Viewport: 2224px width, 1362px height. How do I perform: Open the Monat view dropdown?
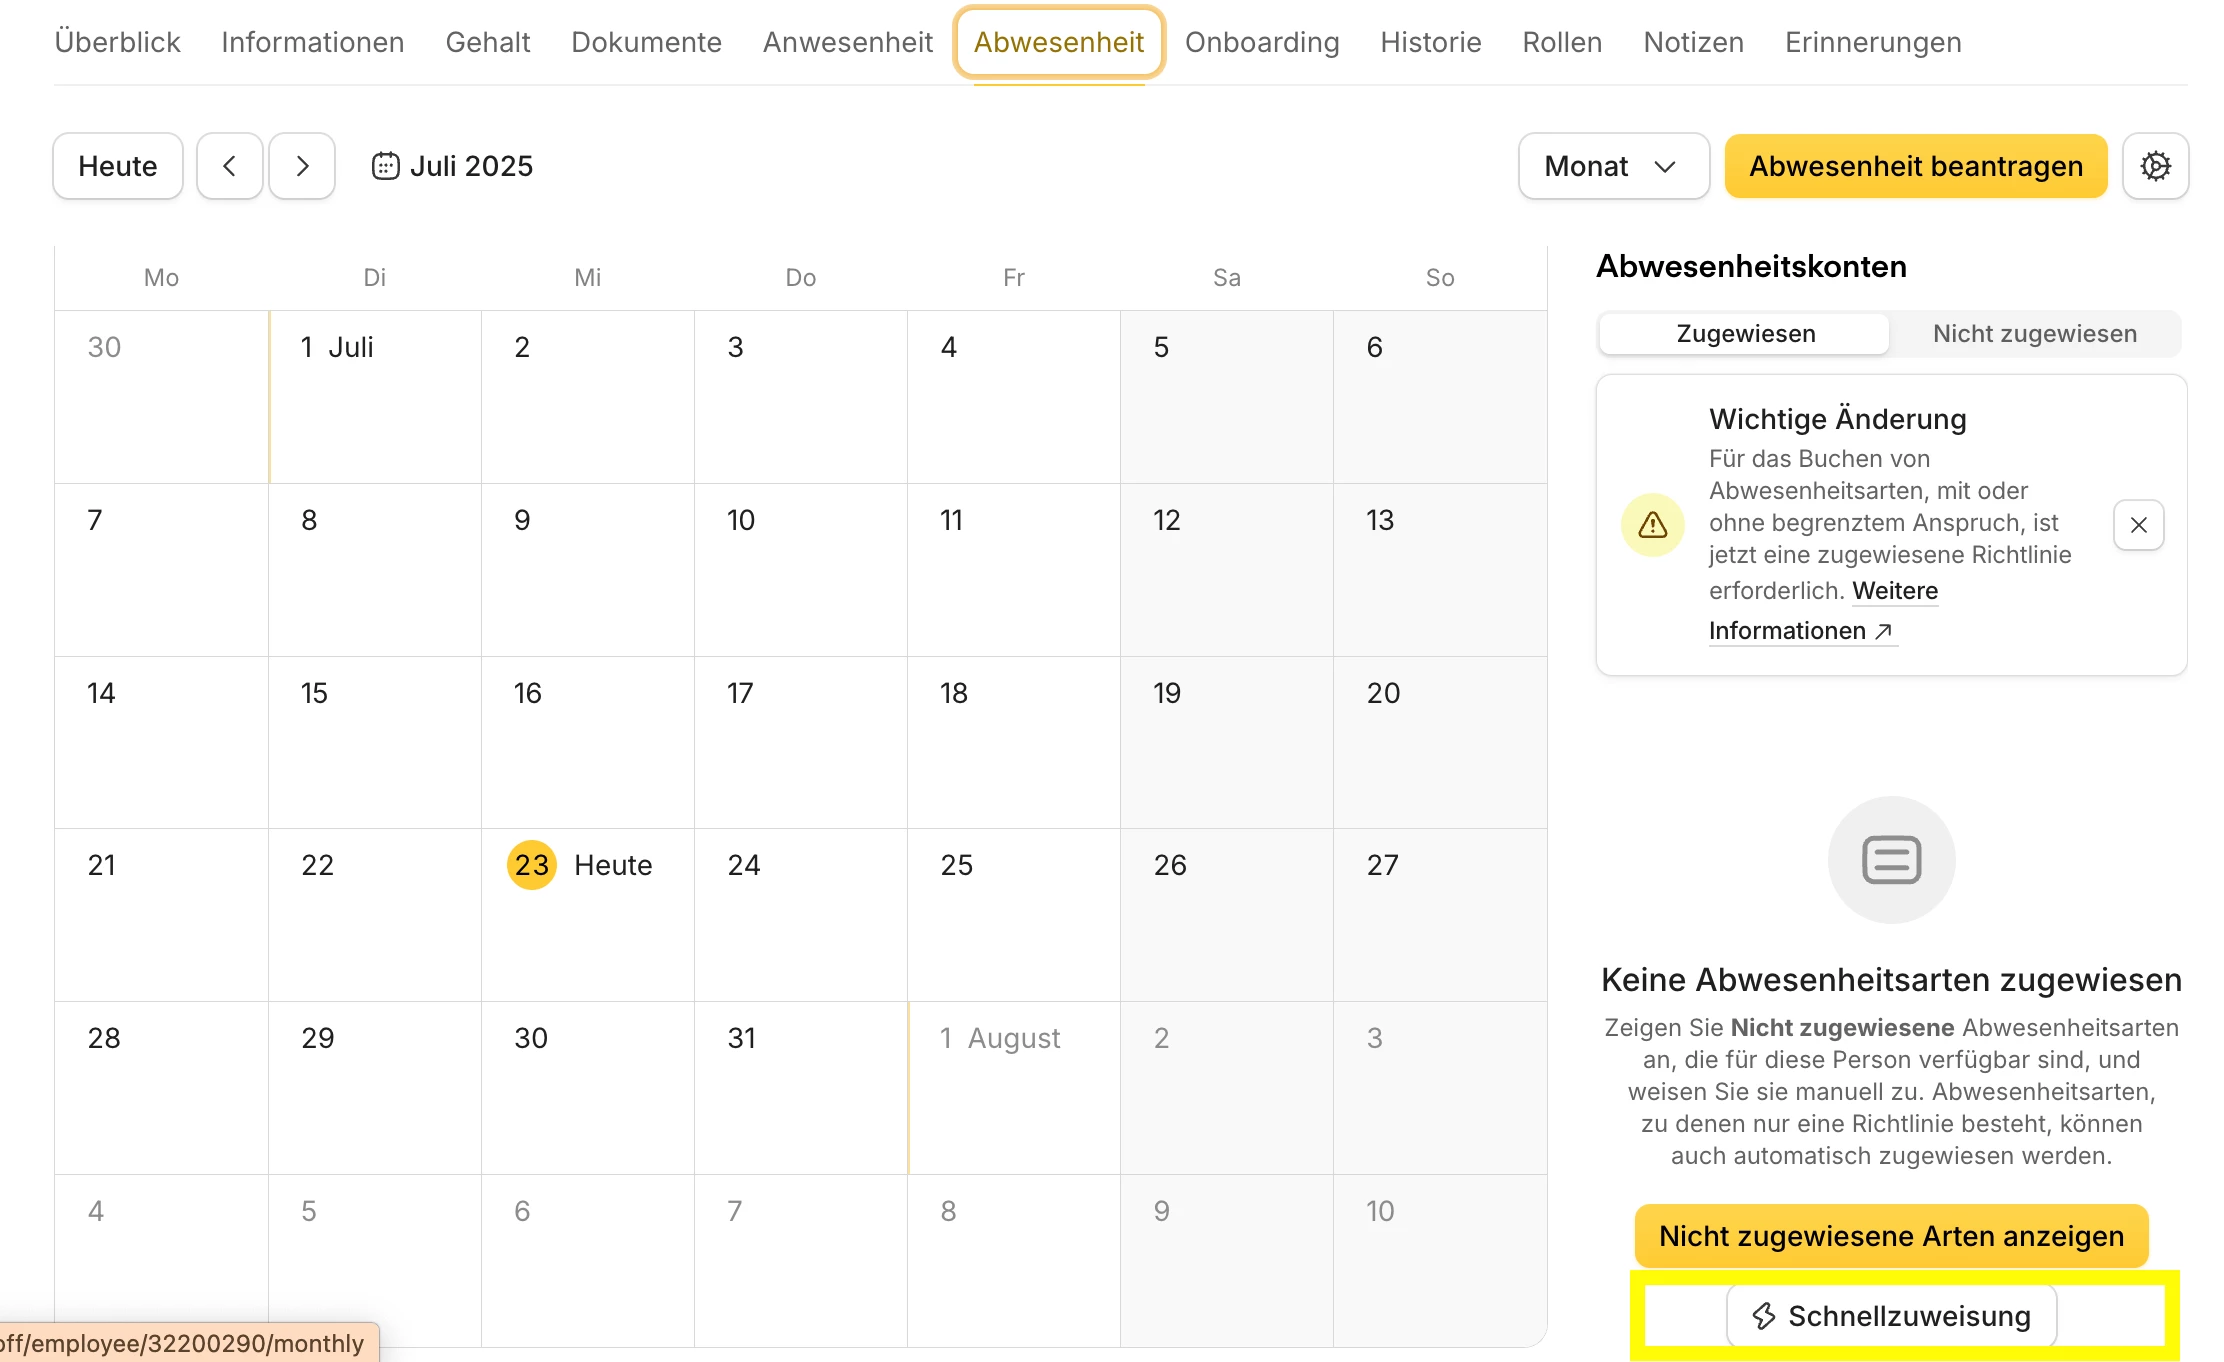[1612, 166]
